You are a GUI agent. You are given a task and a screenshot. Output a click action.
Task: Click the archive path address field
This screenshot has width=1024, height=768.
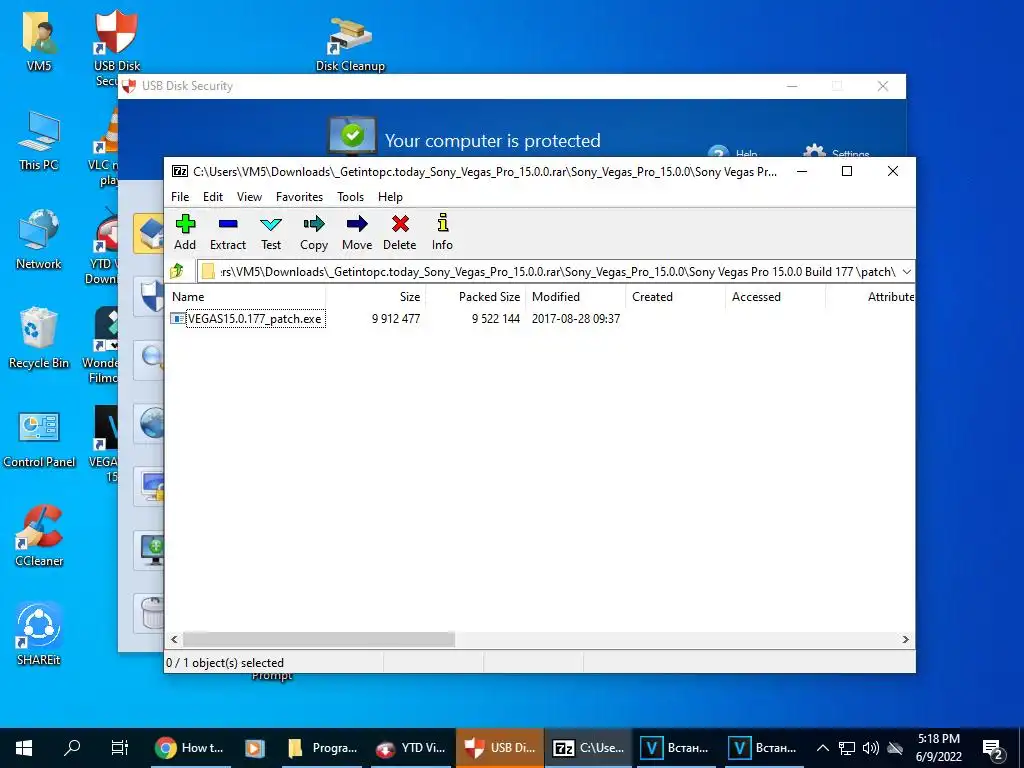pyautogui.click(x=555, y=272)
